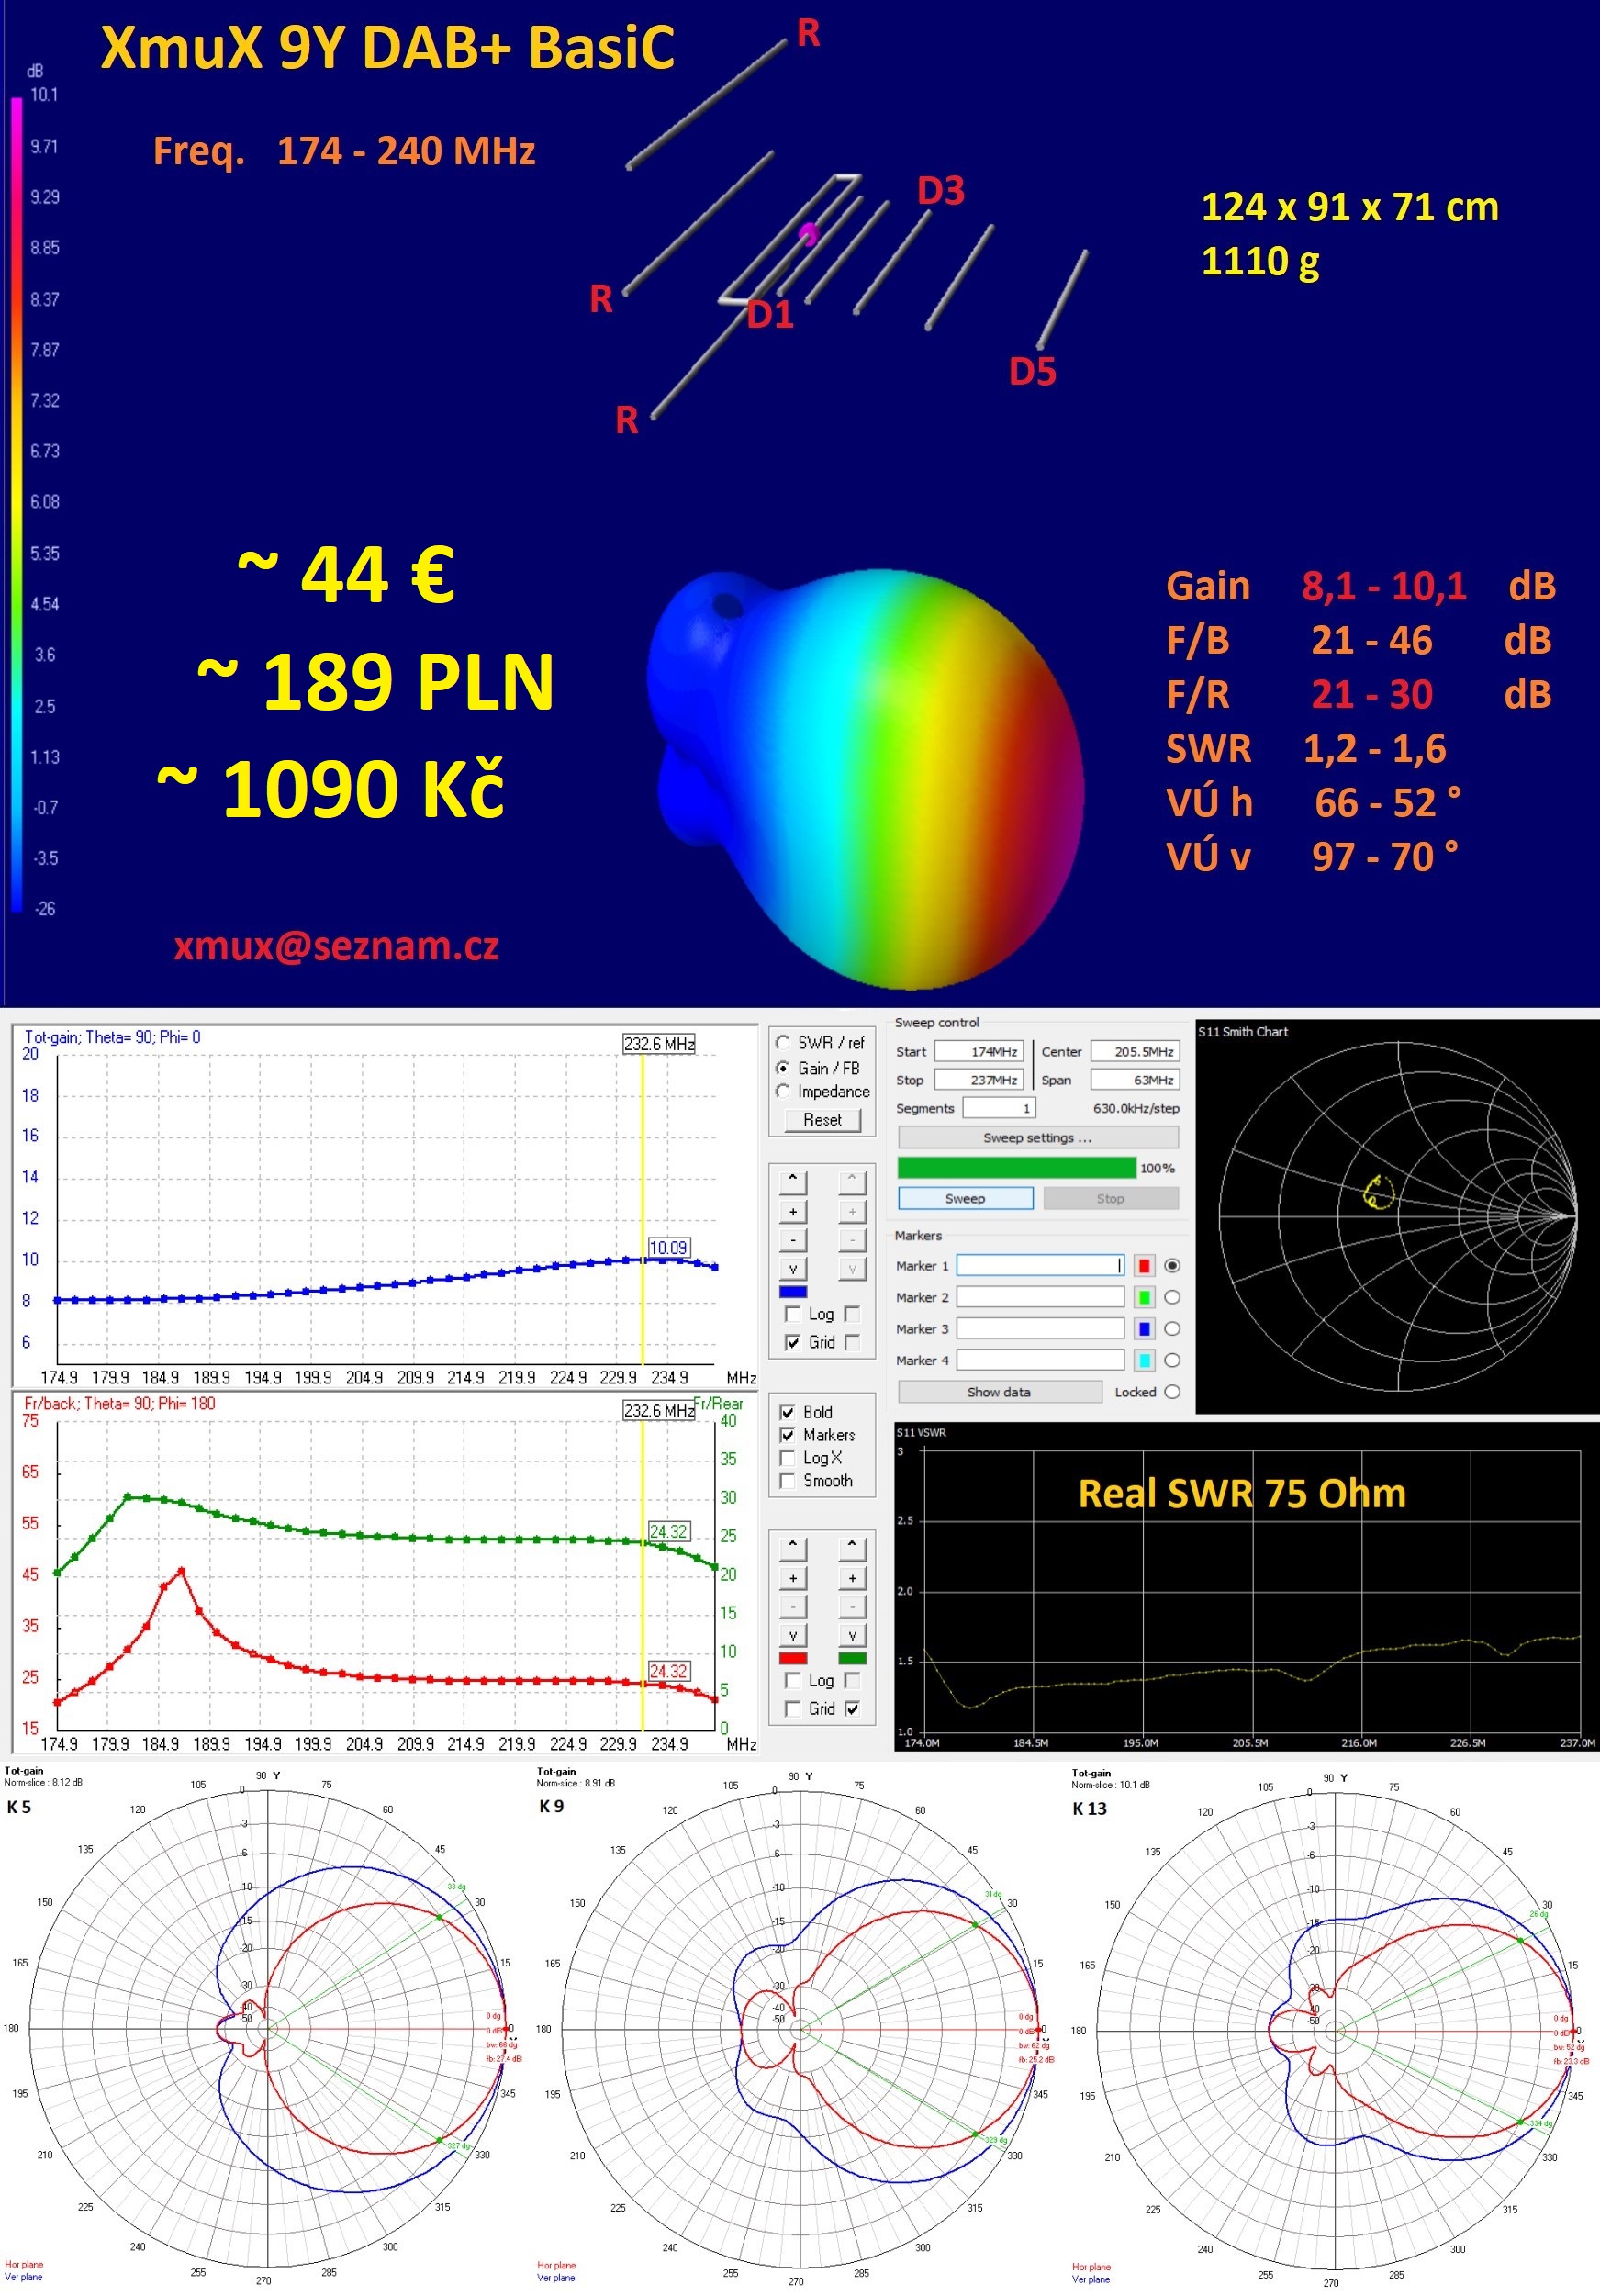This screenshot has height=2296, width=1600.
Task: Click the xmux@seznam.cz email text
Action: coord(336,946)
